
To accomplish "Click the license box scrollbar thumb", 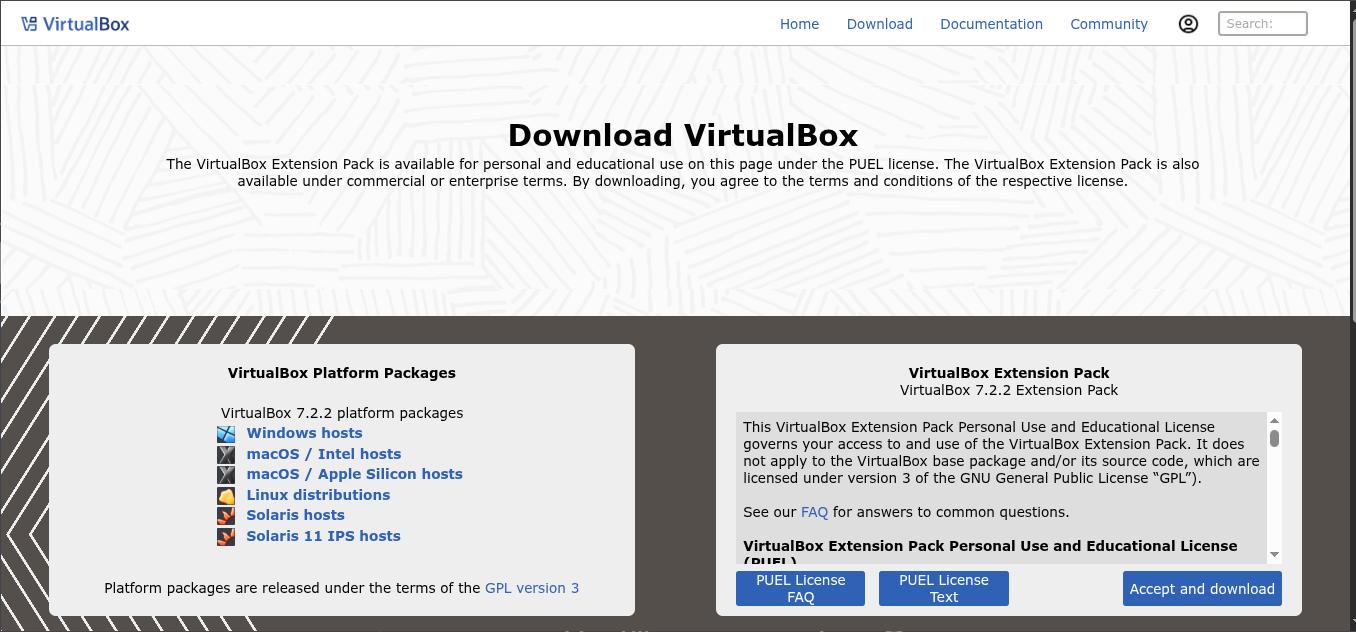I will pyautogui.click(x=1274, y=439).
